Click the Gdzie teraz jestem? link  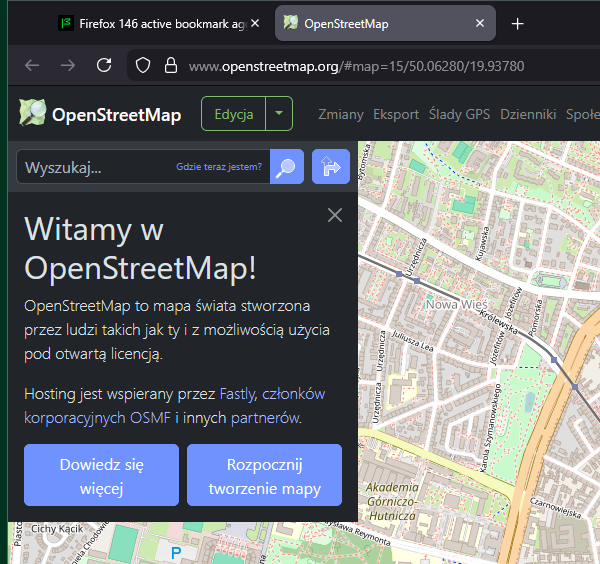pos(219,167)
